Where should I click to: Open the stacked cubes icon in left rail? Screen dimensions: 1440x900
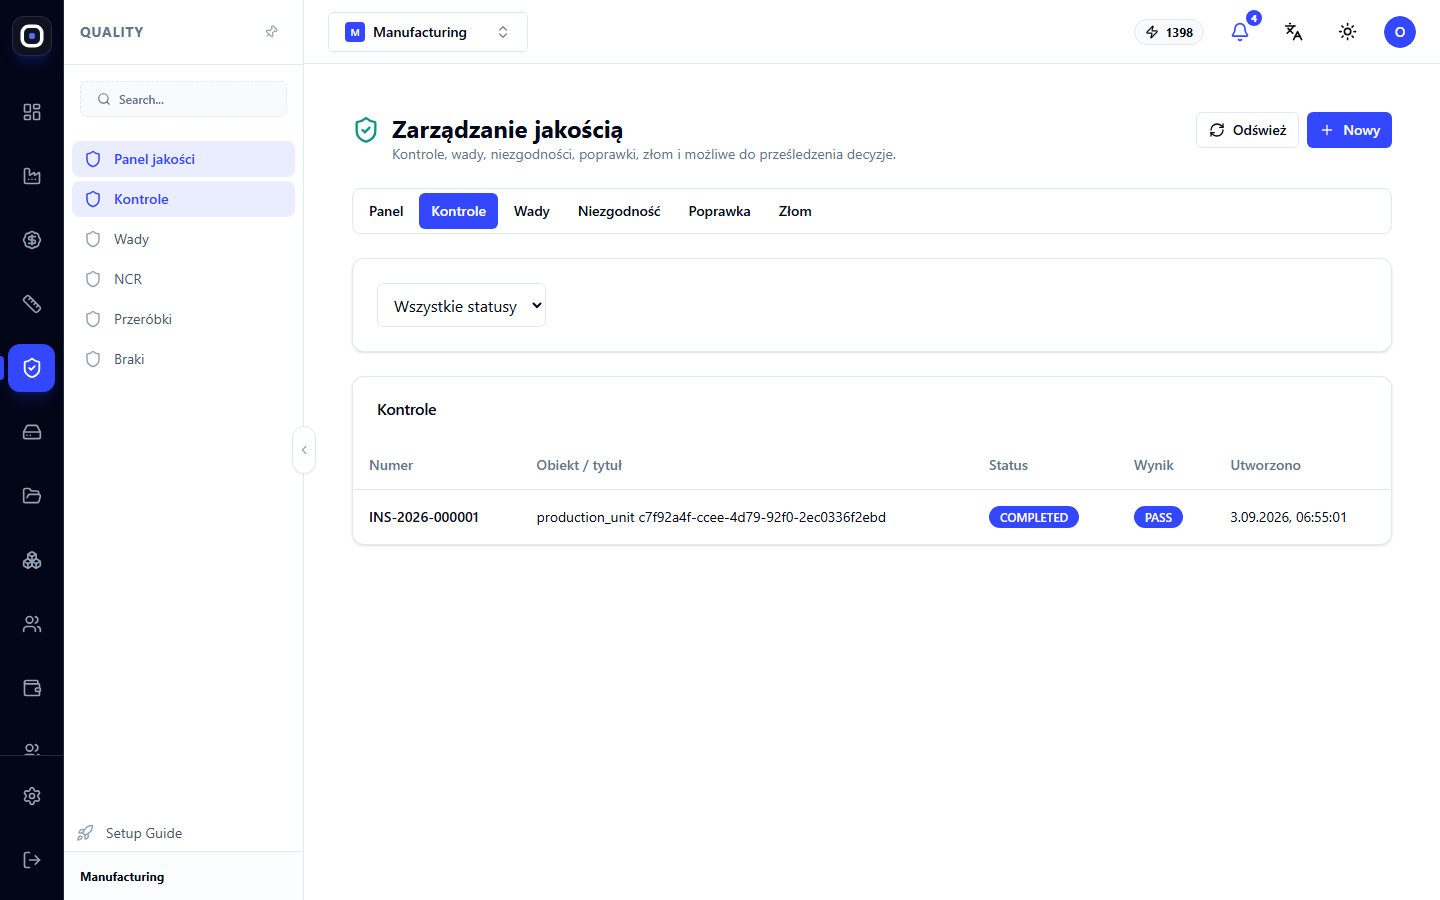coord(32,560)
